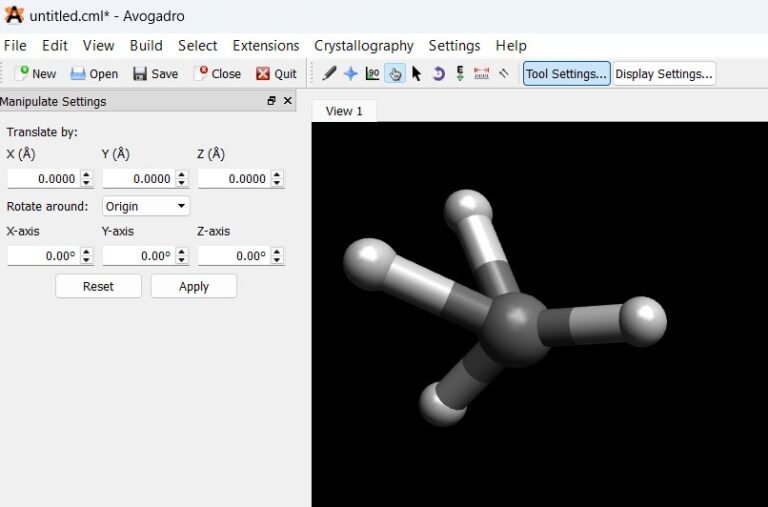Increase the Z-axis rotation with up arrow
Viewport: 768px width, 507px height.
point(277,251)
